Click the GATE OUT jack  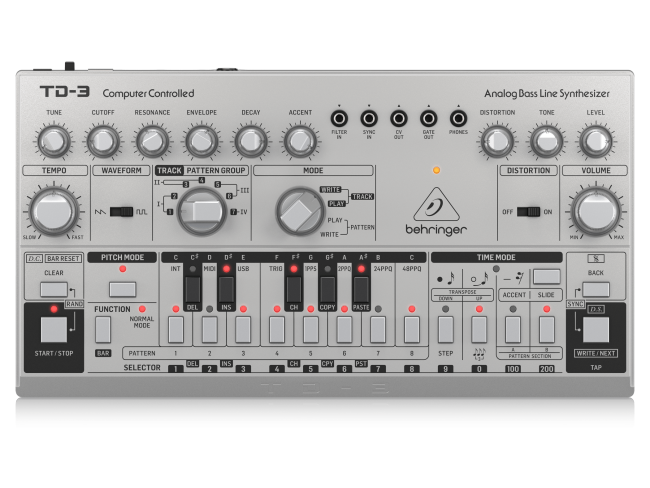click(x=429, y=119)
